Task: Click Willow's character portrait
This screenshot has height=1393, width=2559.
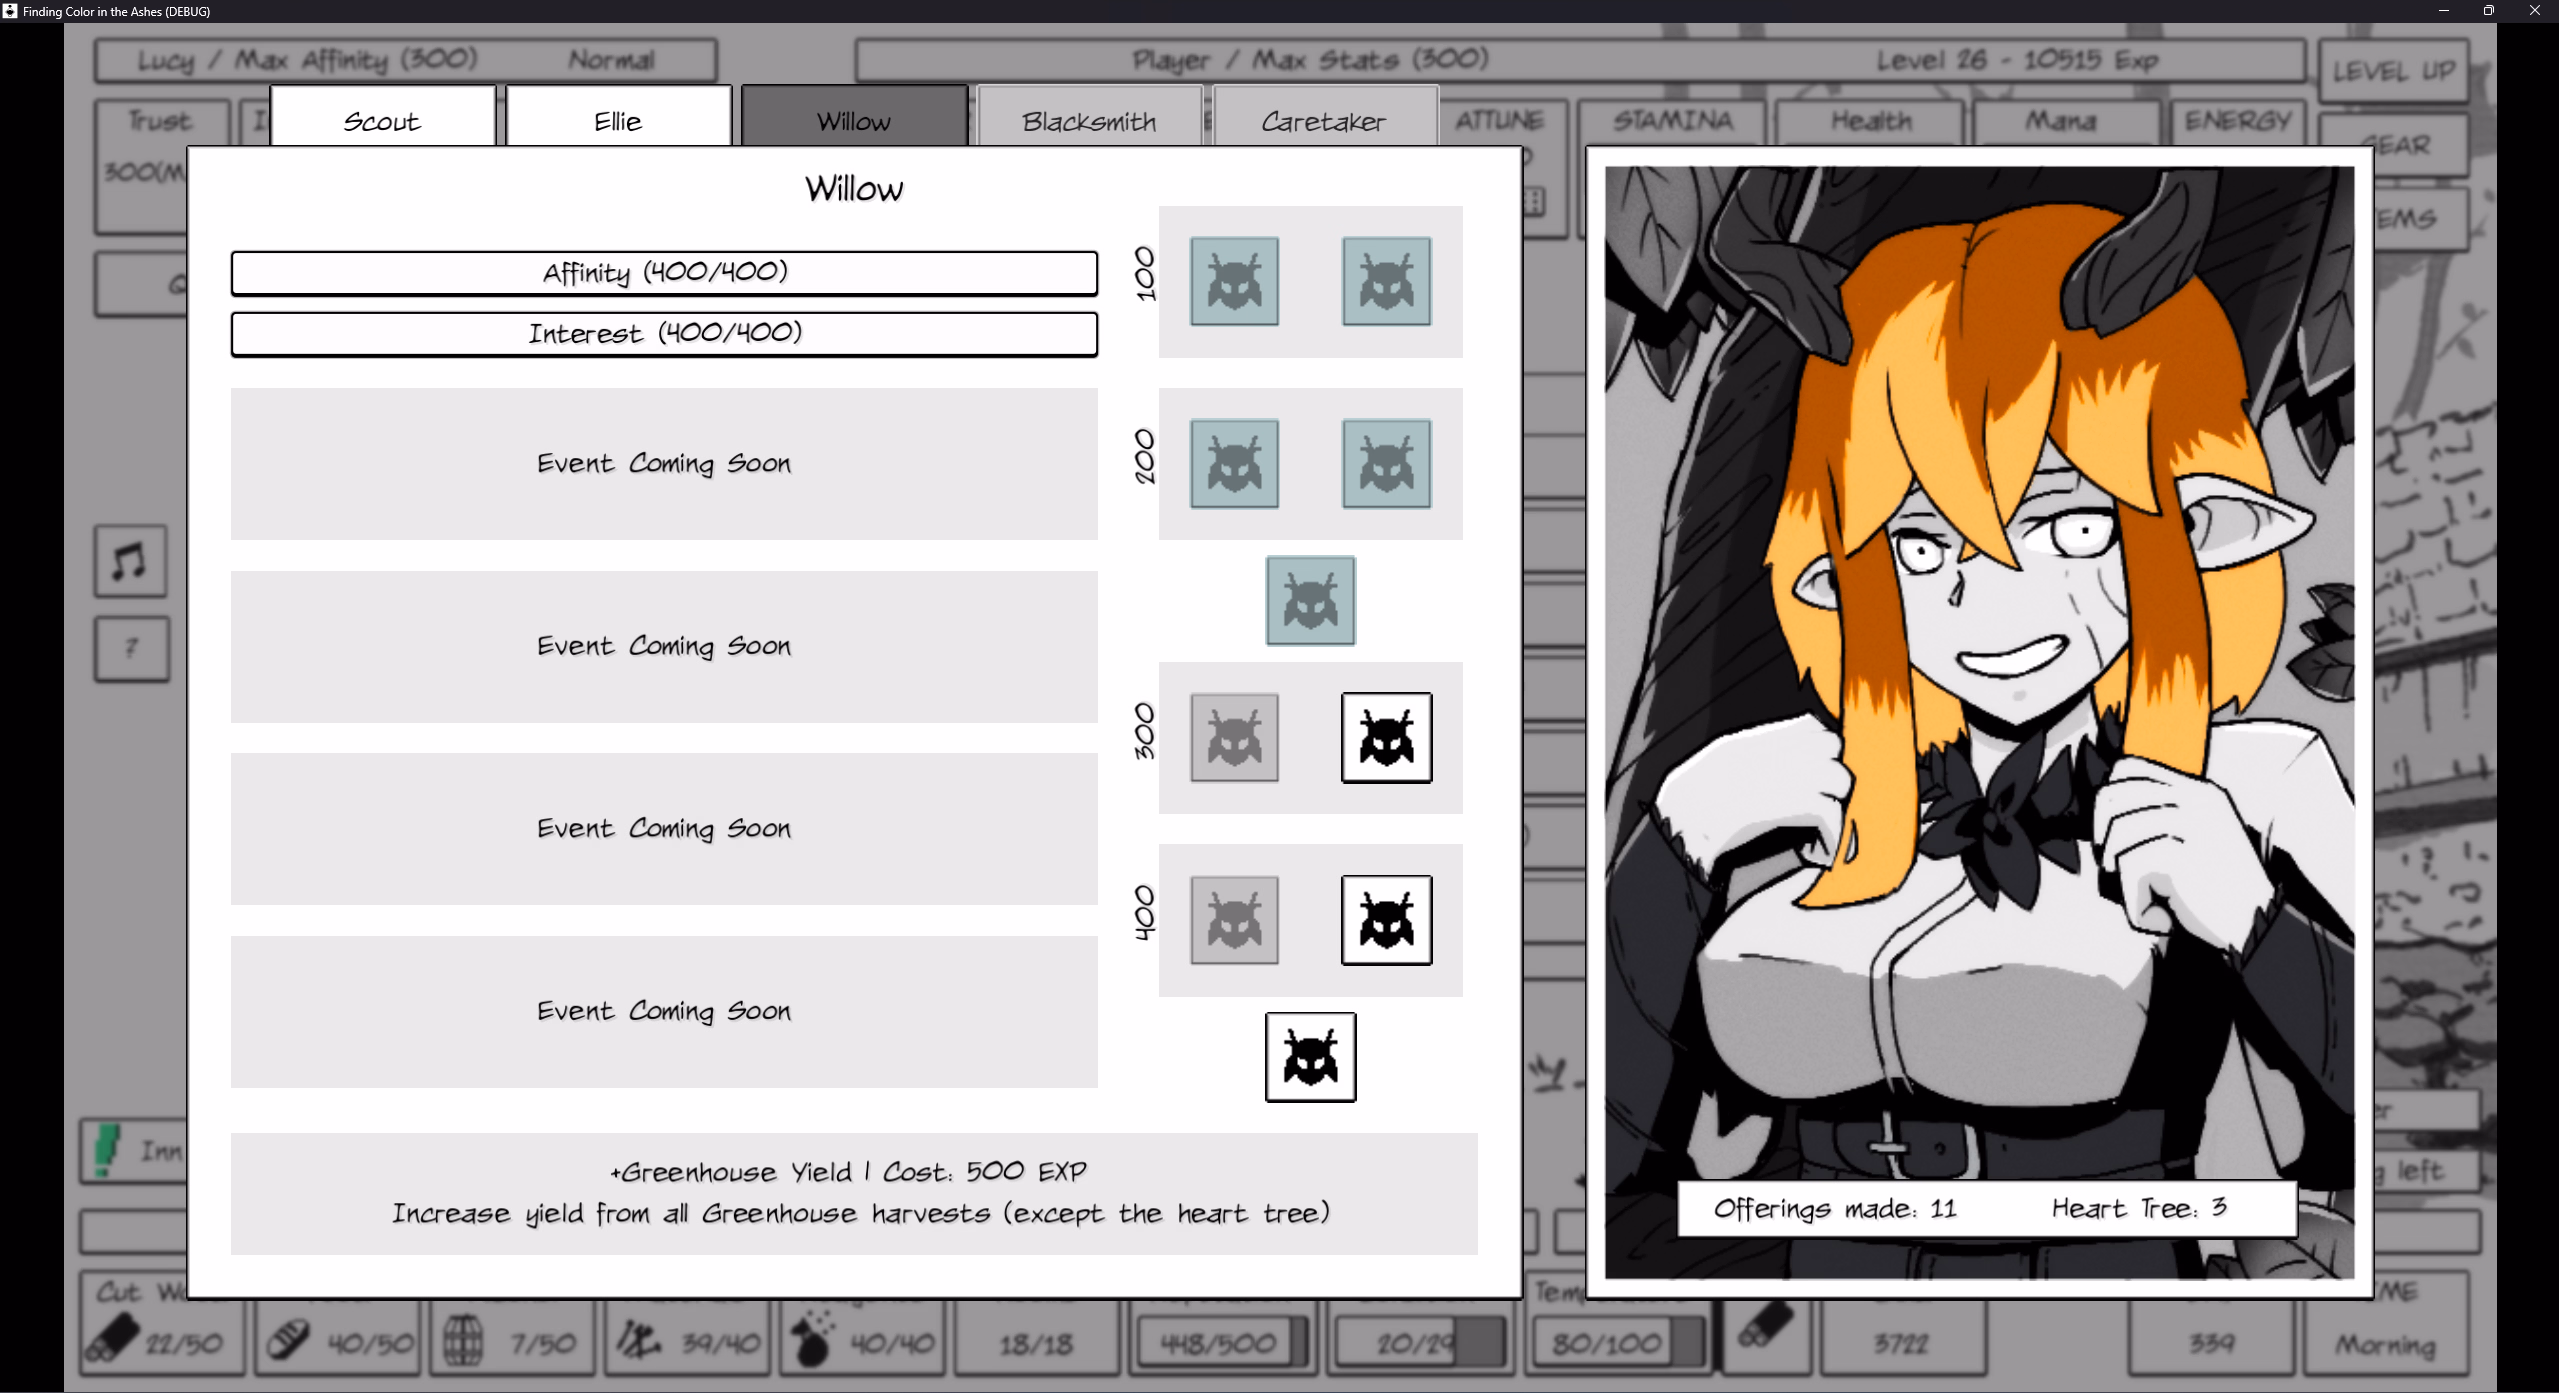Action: (1979, 700)
